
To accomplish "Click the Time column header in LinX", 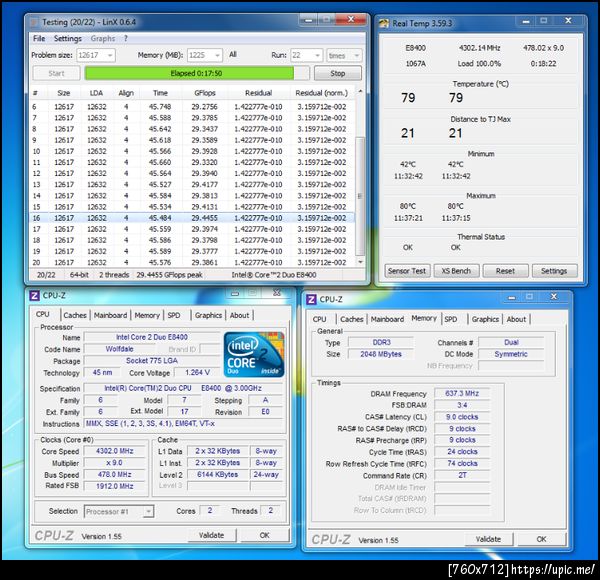I will (160, 93).
